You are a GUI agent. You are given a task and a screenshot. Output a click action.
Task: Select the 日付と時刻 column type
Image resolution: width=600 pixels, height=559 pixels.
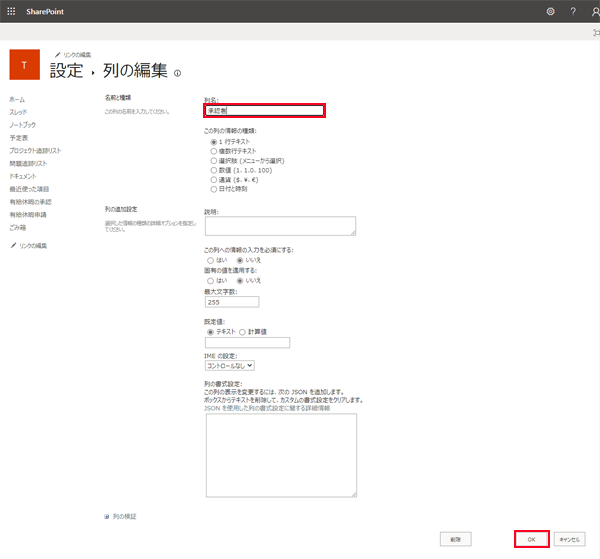click(214, 189)
